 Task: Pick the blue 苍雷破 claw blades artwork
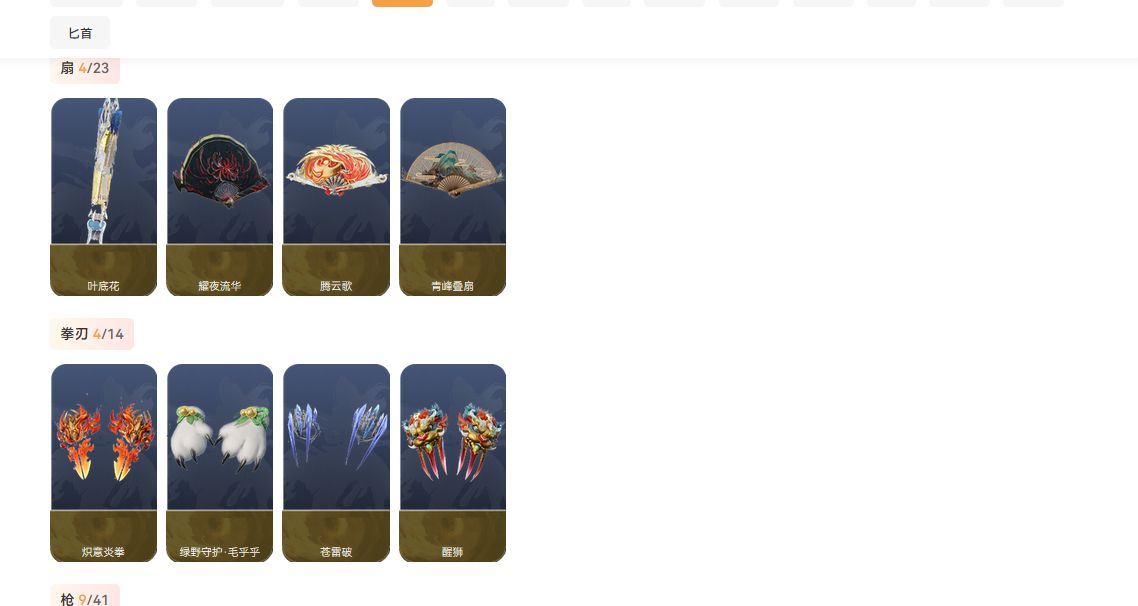pyautogui.click(x=336, y=437)
